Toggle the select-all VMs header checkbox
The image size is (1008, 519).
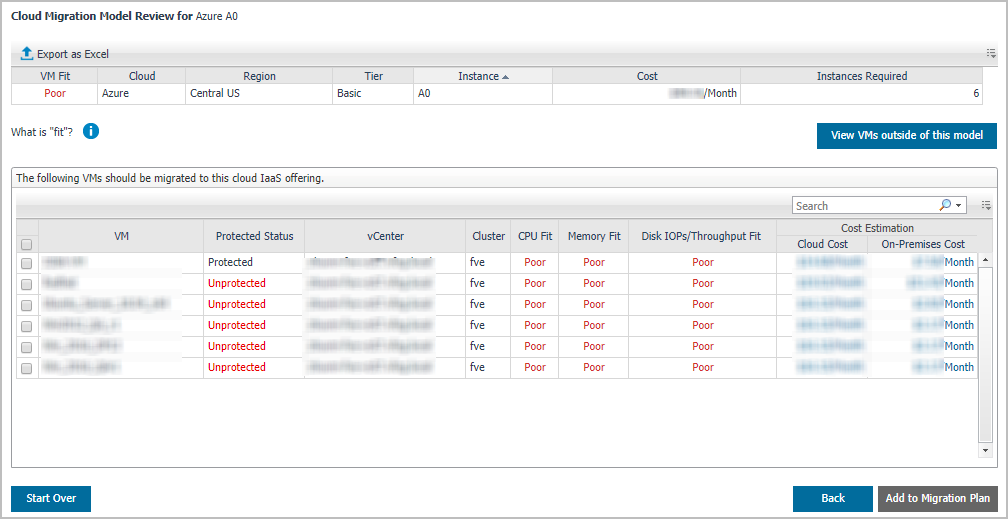(27, 244)
